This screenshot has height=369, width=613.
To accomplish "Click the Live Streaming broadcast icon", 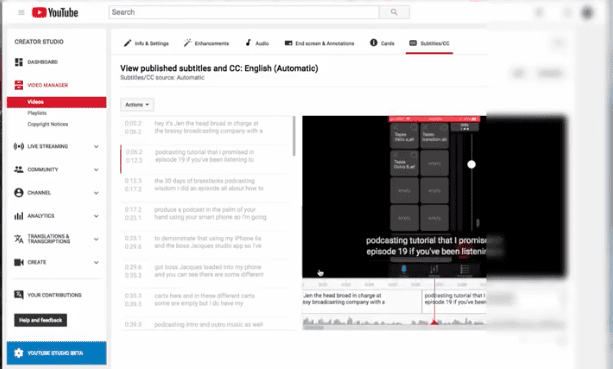I will pyautogui.click(x=18, y=146).
